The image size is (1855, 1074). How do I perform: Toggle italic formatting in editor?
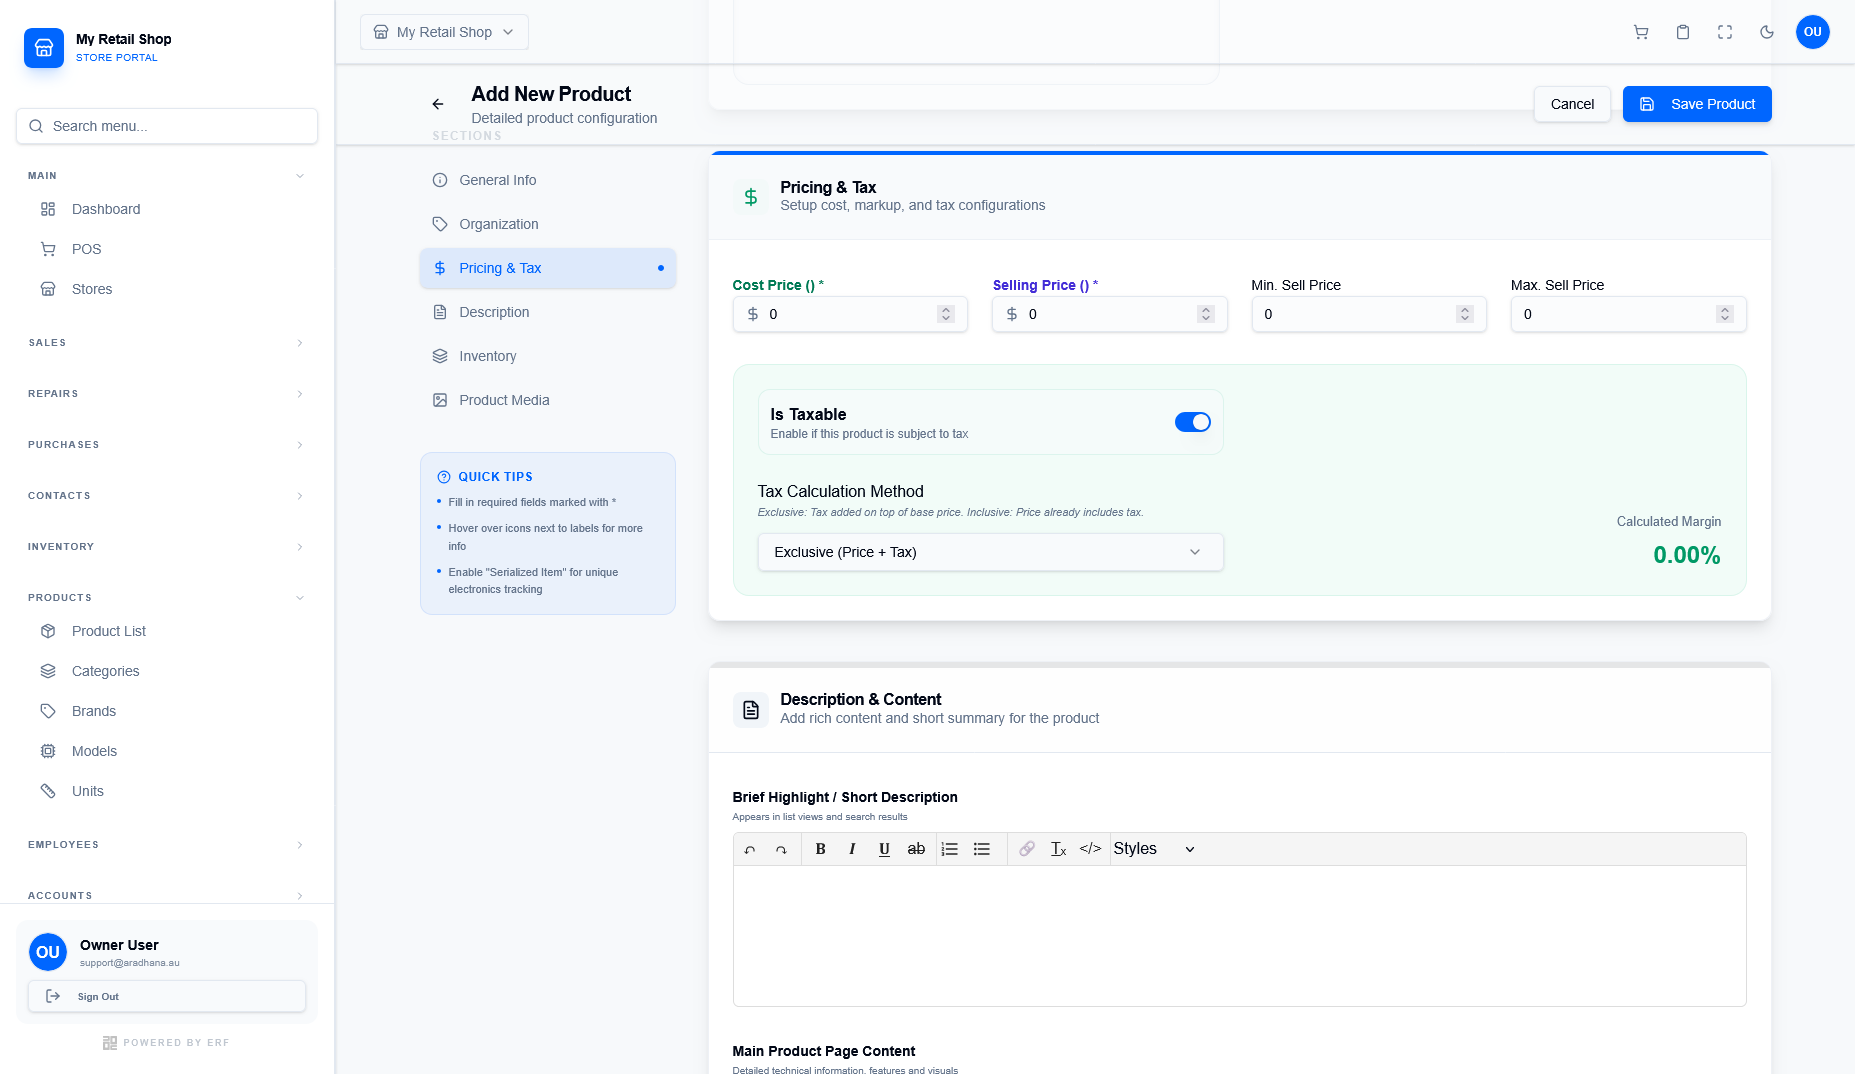coord(852,849)
